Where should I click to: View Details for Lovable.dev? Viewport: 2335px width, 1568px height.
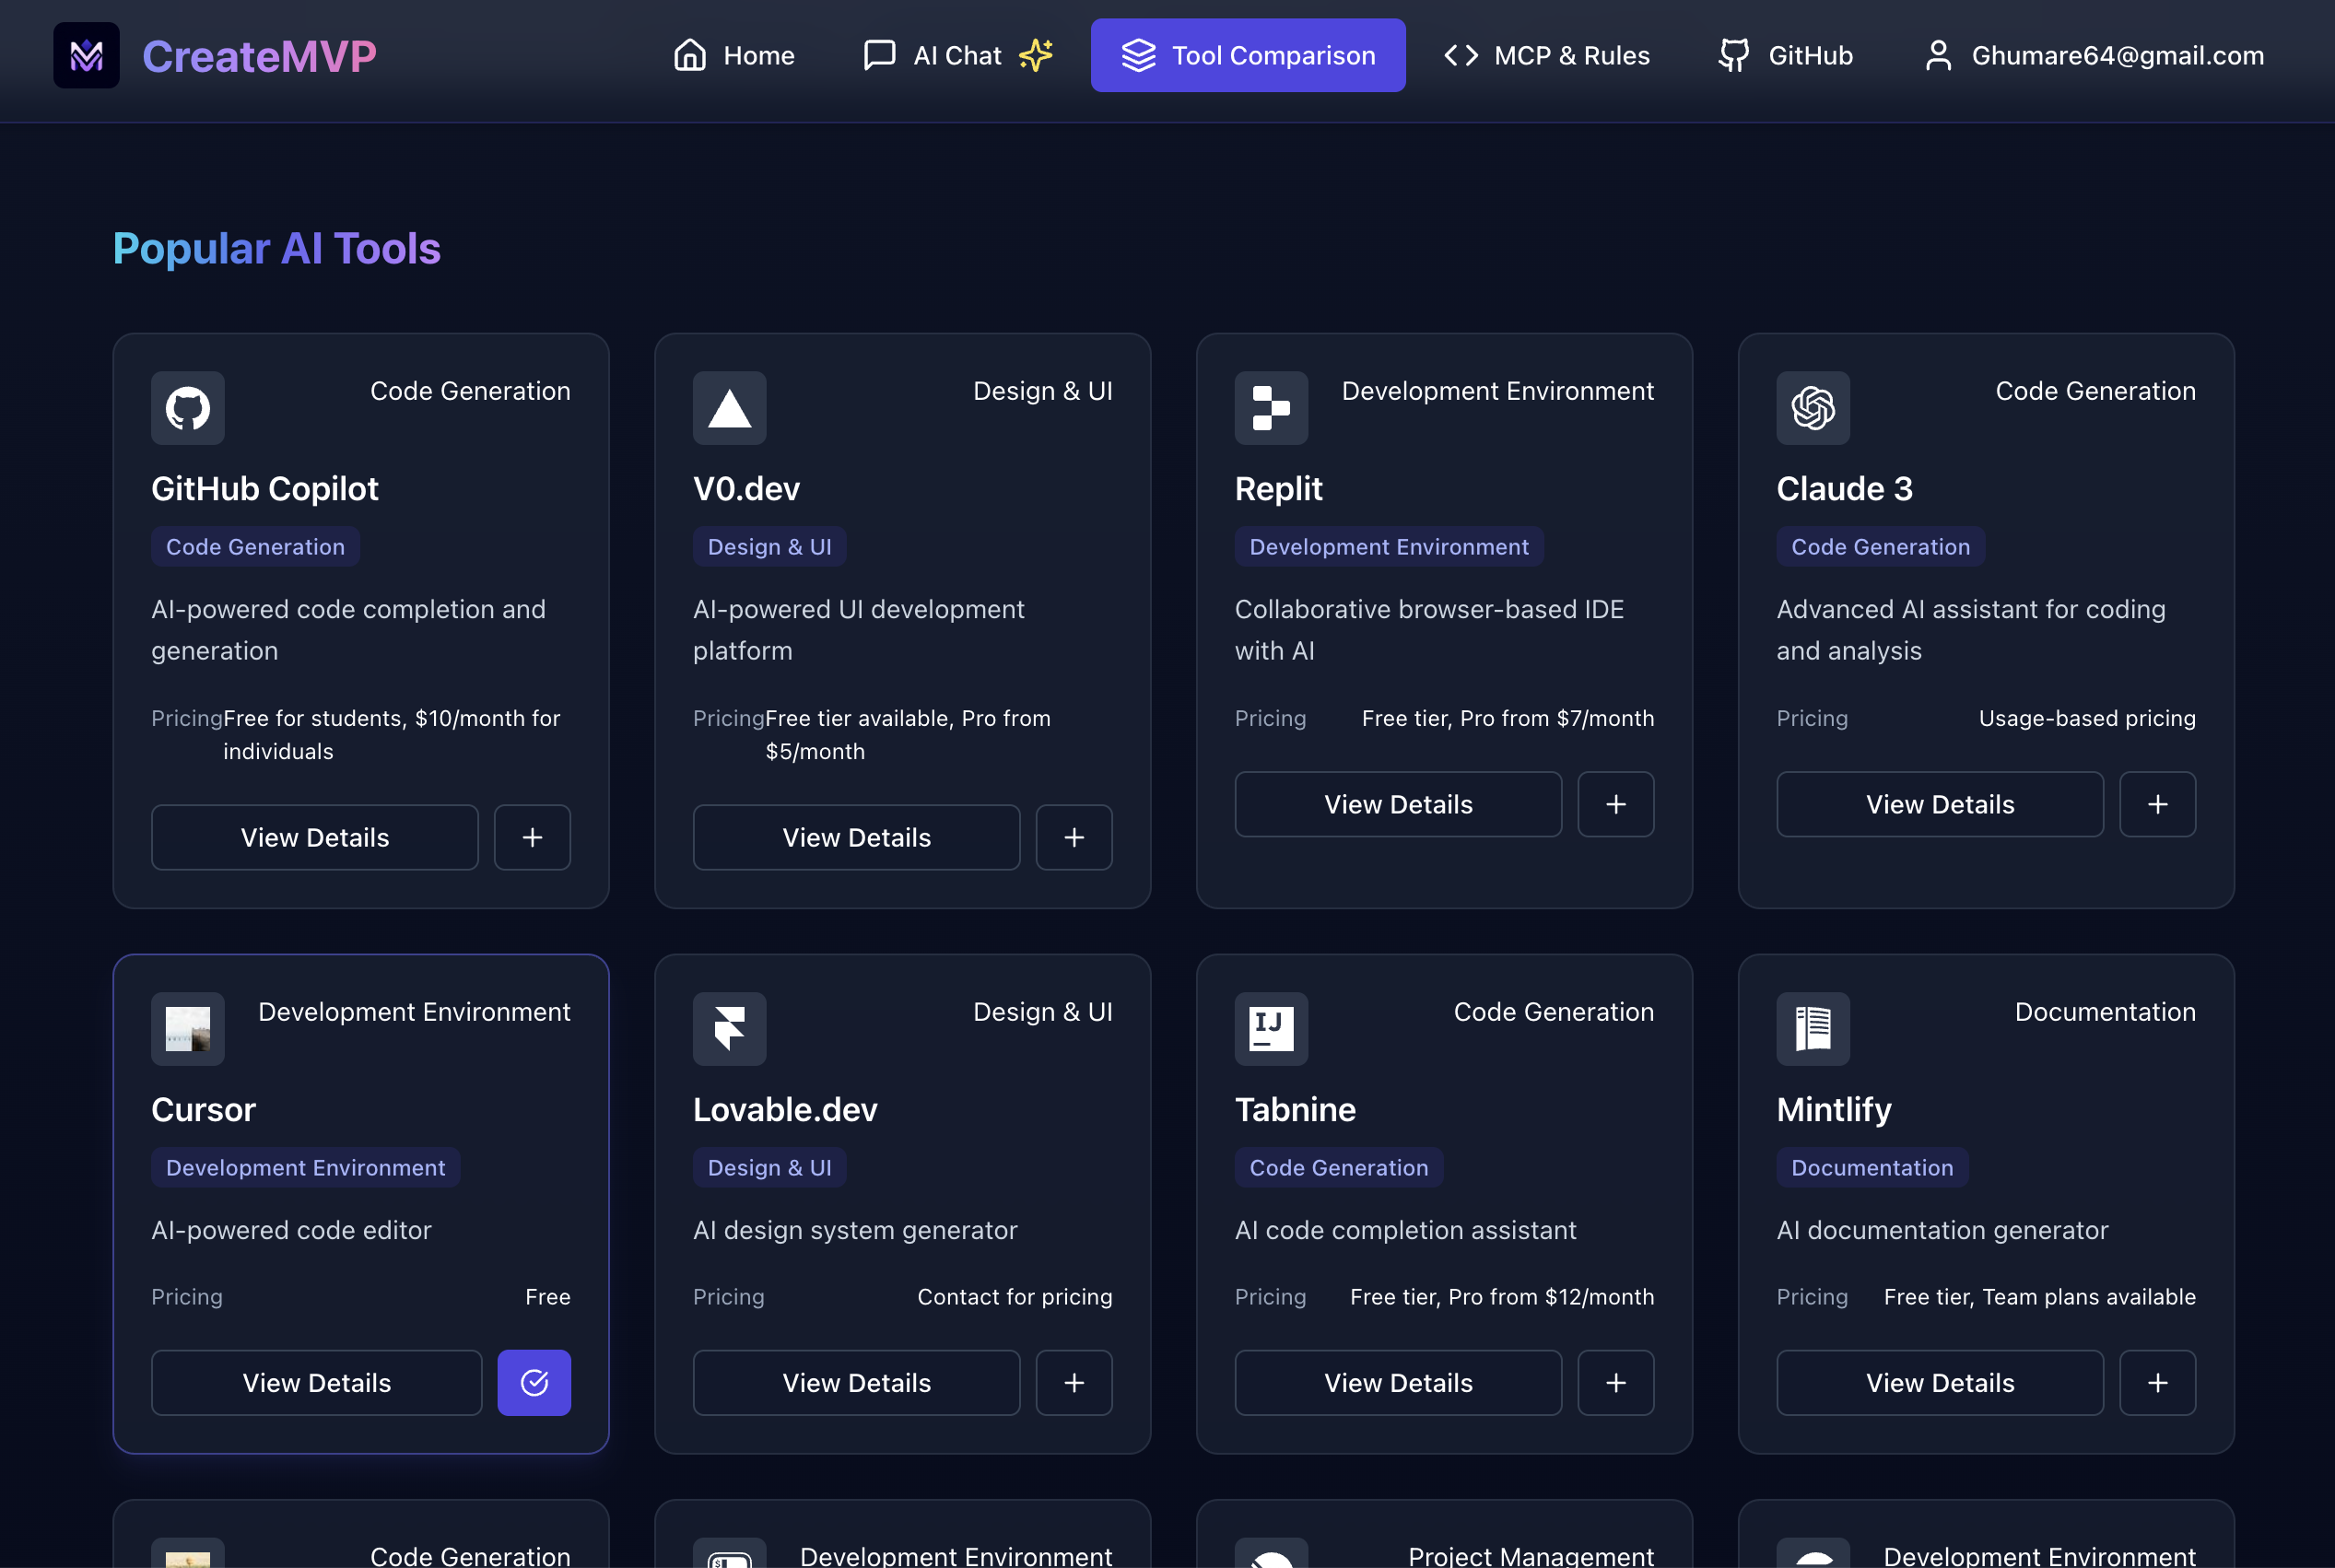coord(856,1382)
